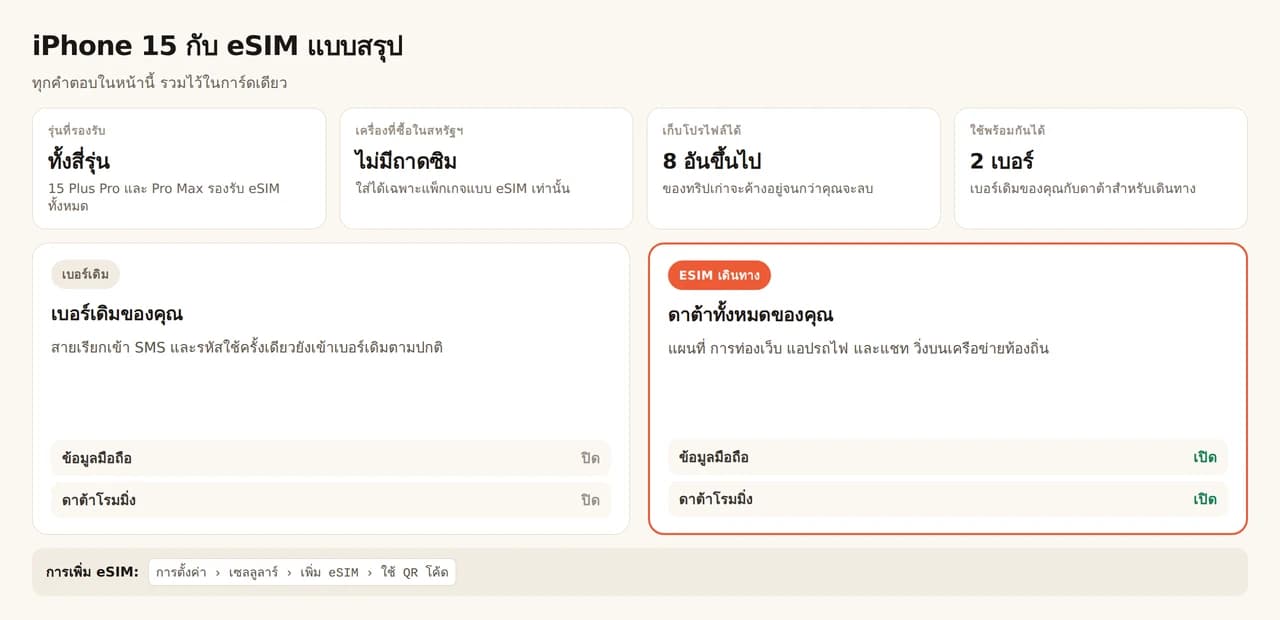
Task: Click the subtitle under the page title
Action: [160, 83]
